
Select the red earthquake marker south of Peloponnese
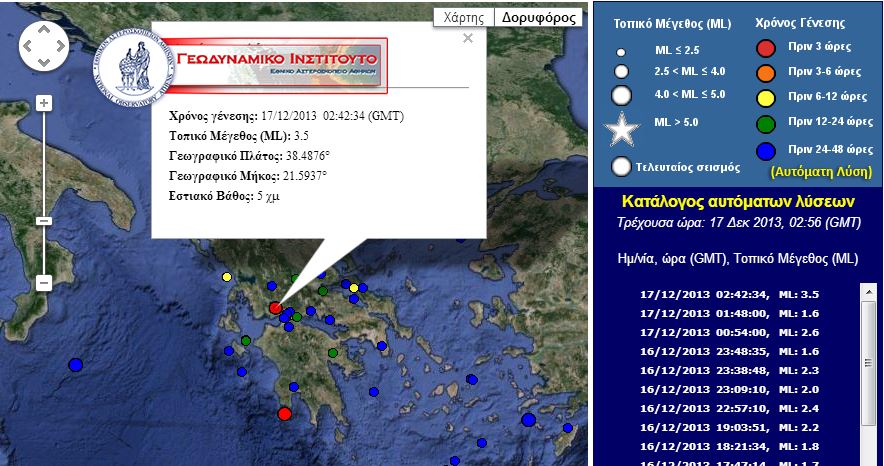click(284, 413)
